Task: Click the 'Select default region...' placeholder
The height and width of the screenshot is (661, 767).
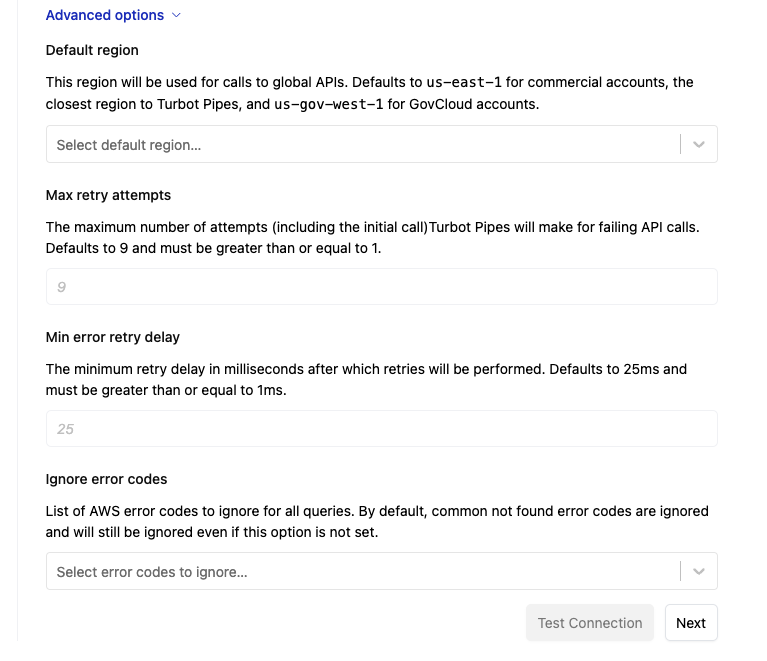Action: 129,145
